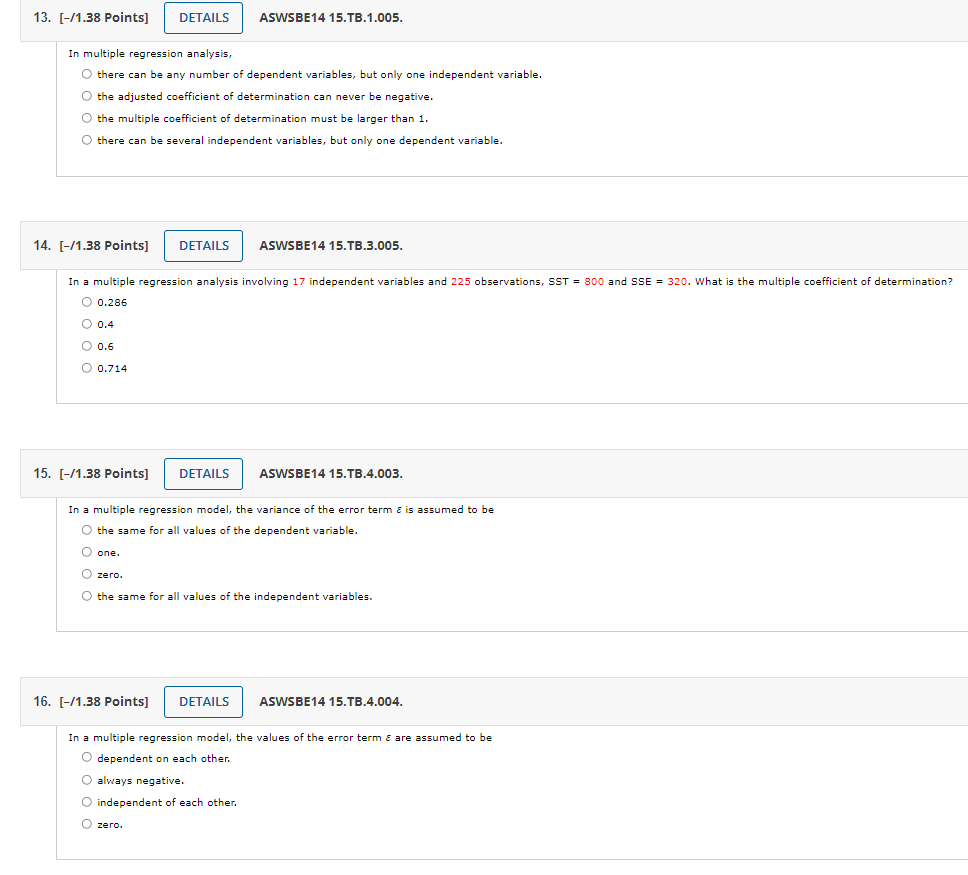Click the question 16 prompt about error values
The image size is (968, 875).
(x=280, y=737)
